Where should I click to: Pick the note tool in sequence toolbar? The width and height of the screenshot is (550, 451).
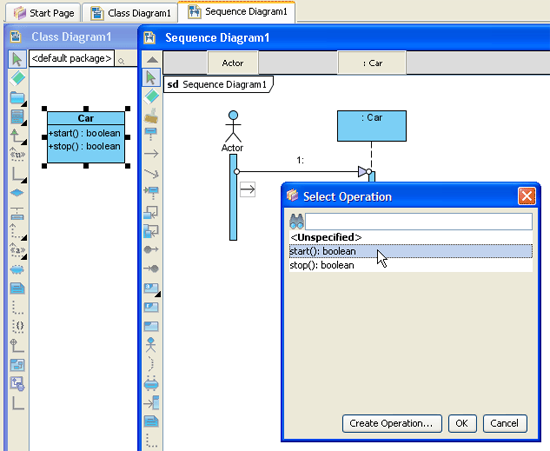[151, 421]
